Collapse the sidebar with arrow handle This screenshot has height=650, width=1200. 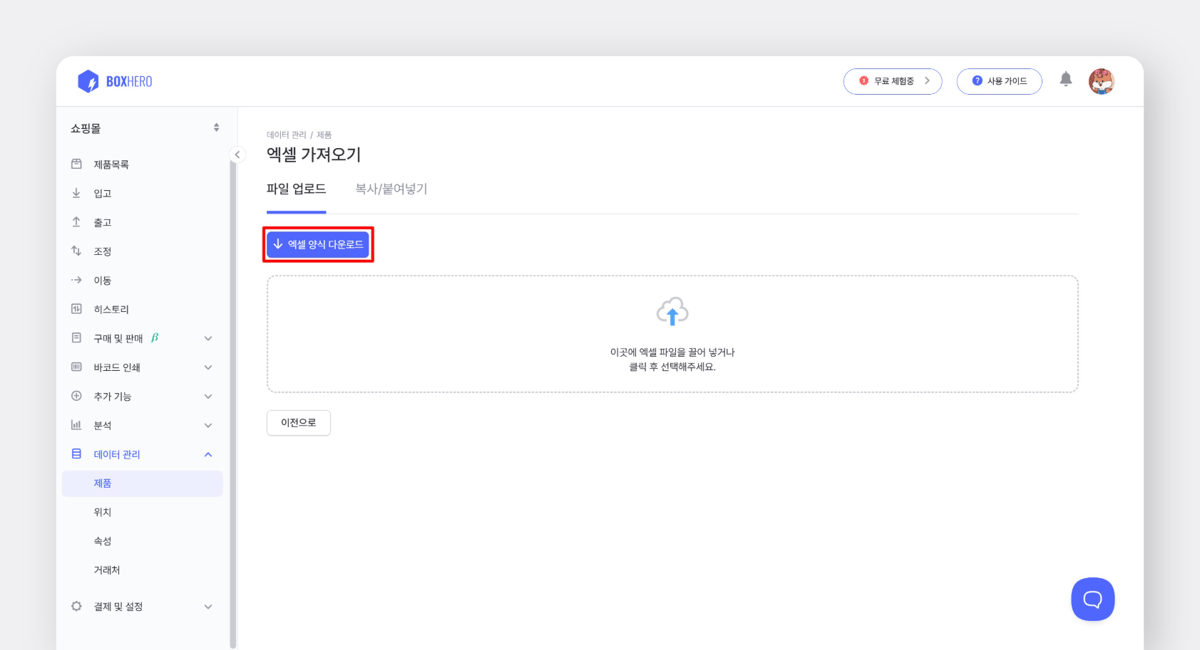tap(237, 154)
